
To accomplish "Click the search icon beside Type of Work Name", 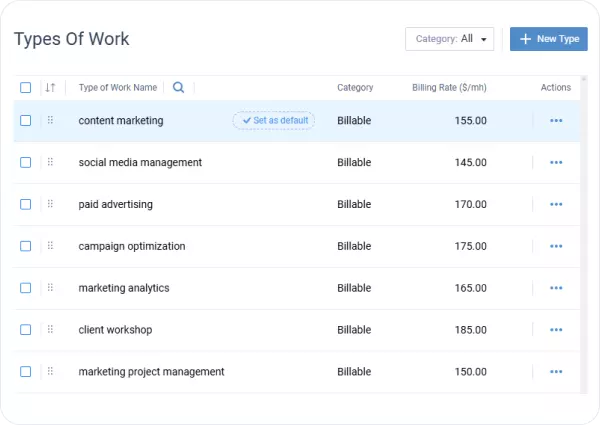I will (x=178, y=88).
